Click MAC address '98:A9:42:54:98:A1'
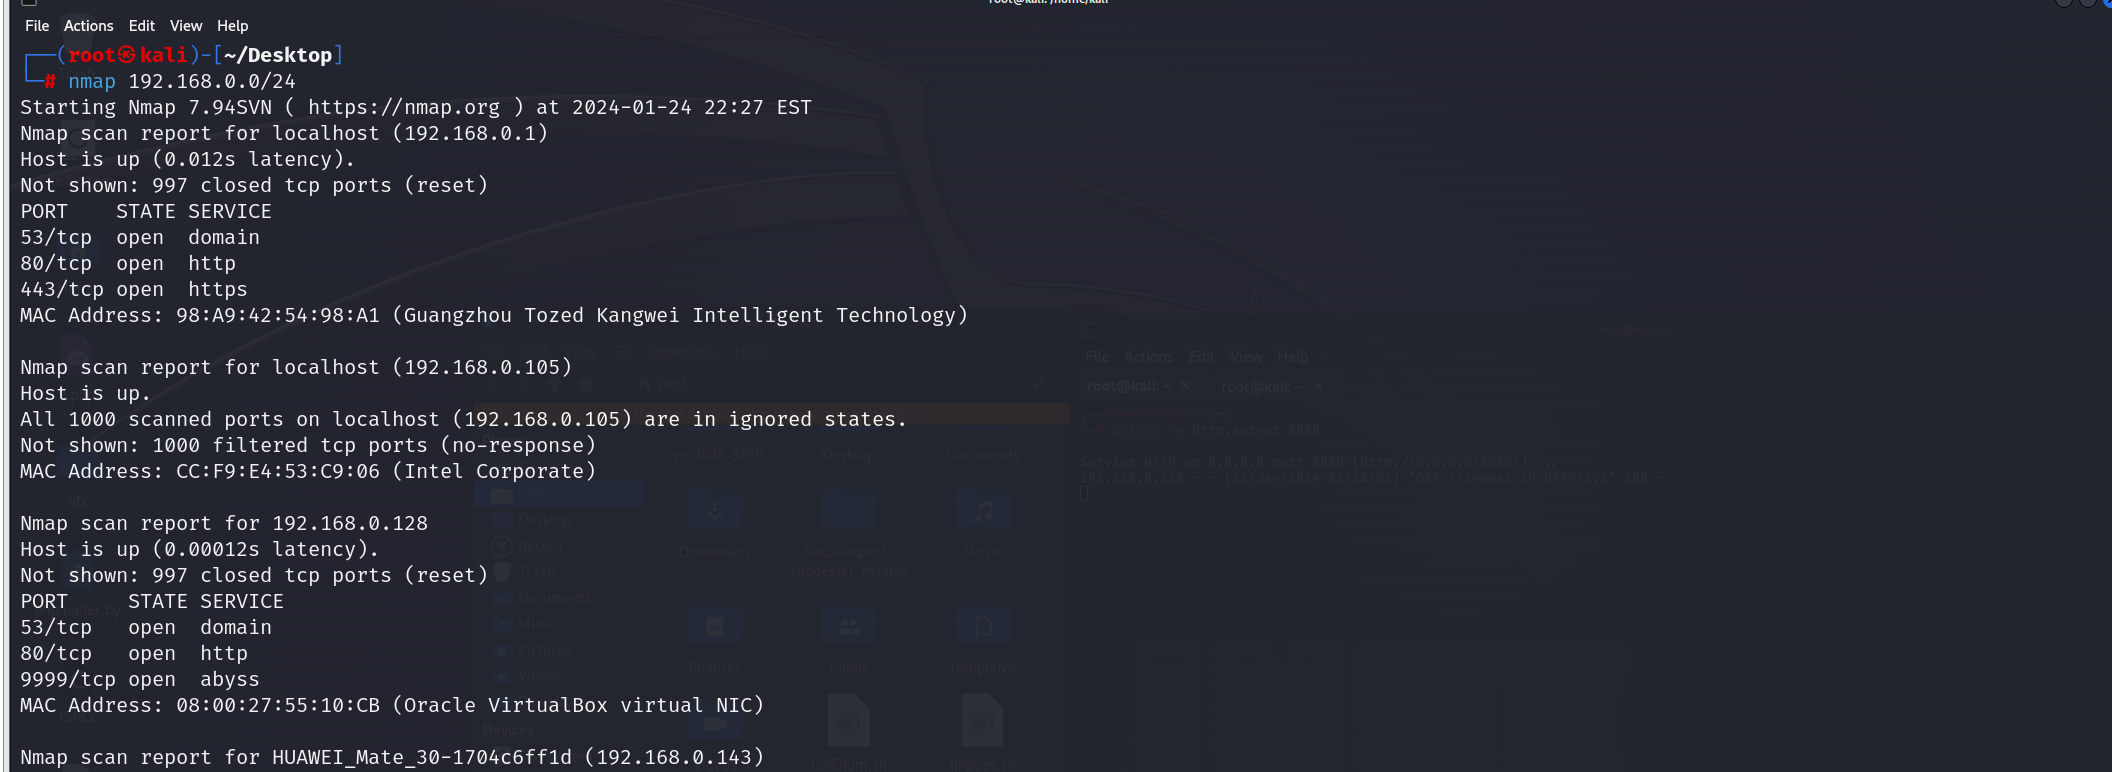 (278, 315)
